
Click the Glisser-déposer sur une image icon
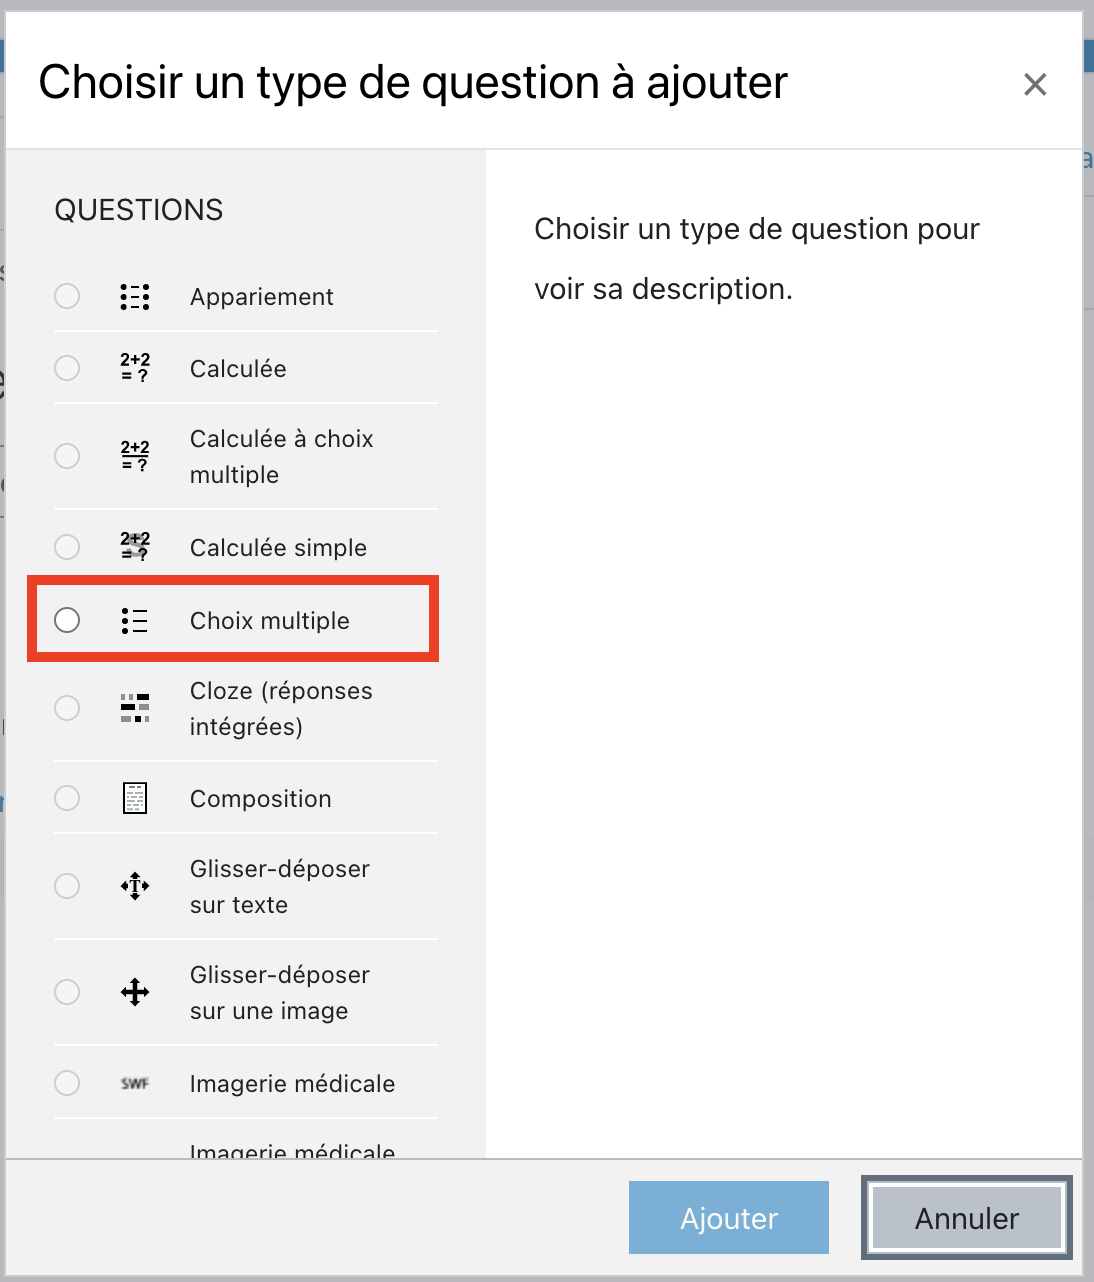[x=135, y=992]
